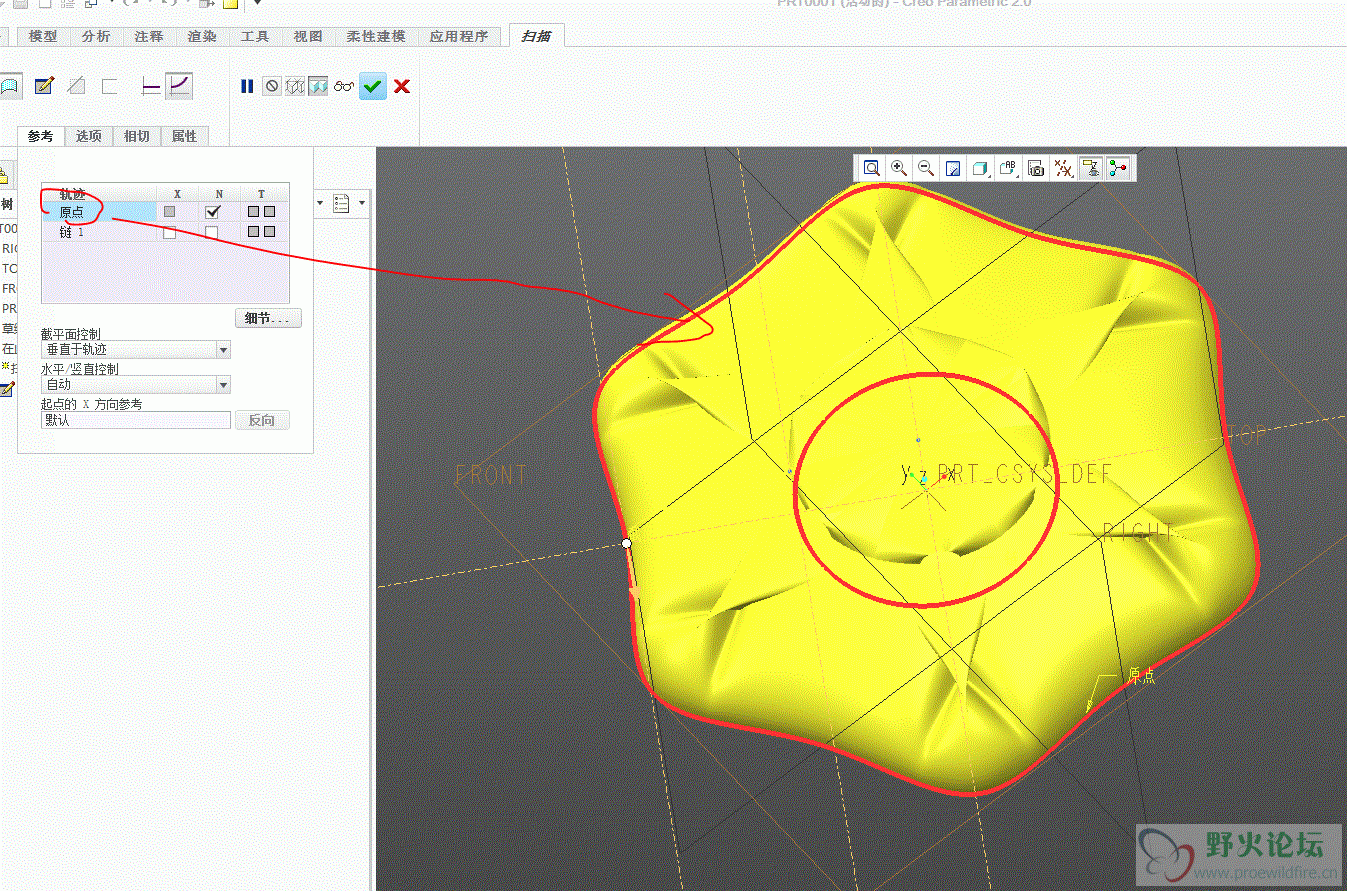The height and width of the screenshot is (891, 1347).
Task: Click the 细节... button
Action: (268, 318)
